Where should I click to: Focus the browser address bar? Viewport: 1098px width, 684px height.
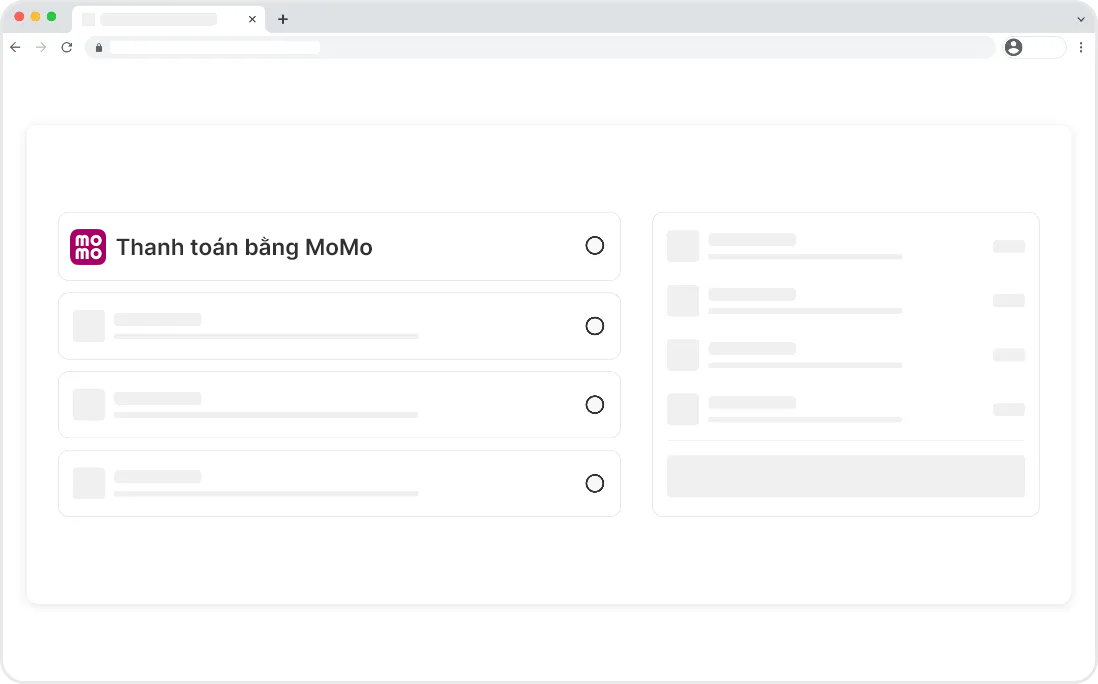tap(540, 47)
